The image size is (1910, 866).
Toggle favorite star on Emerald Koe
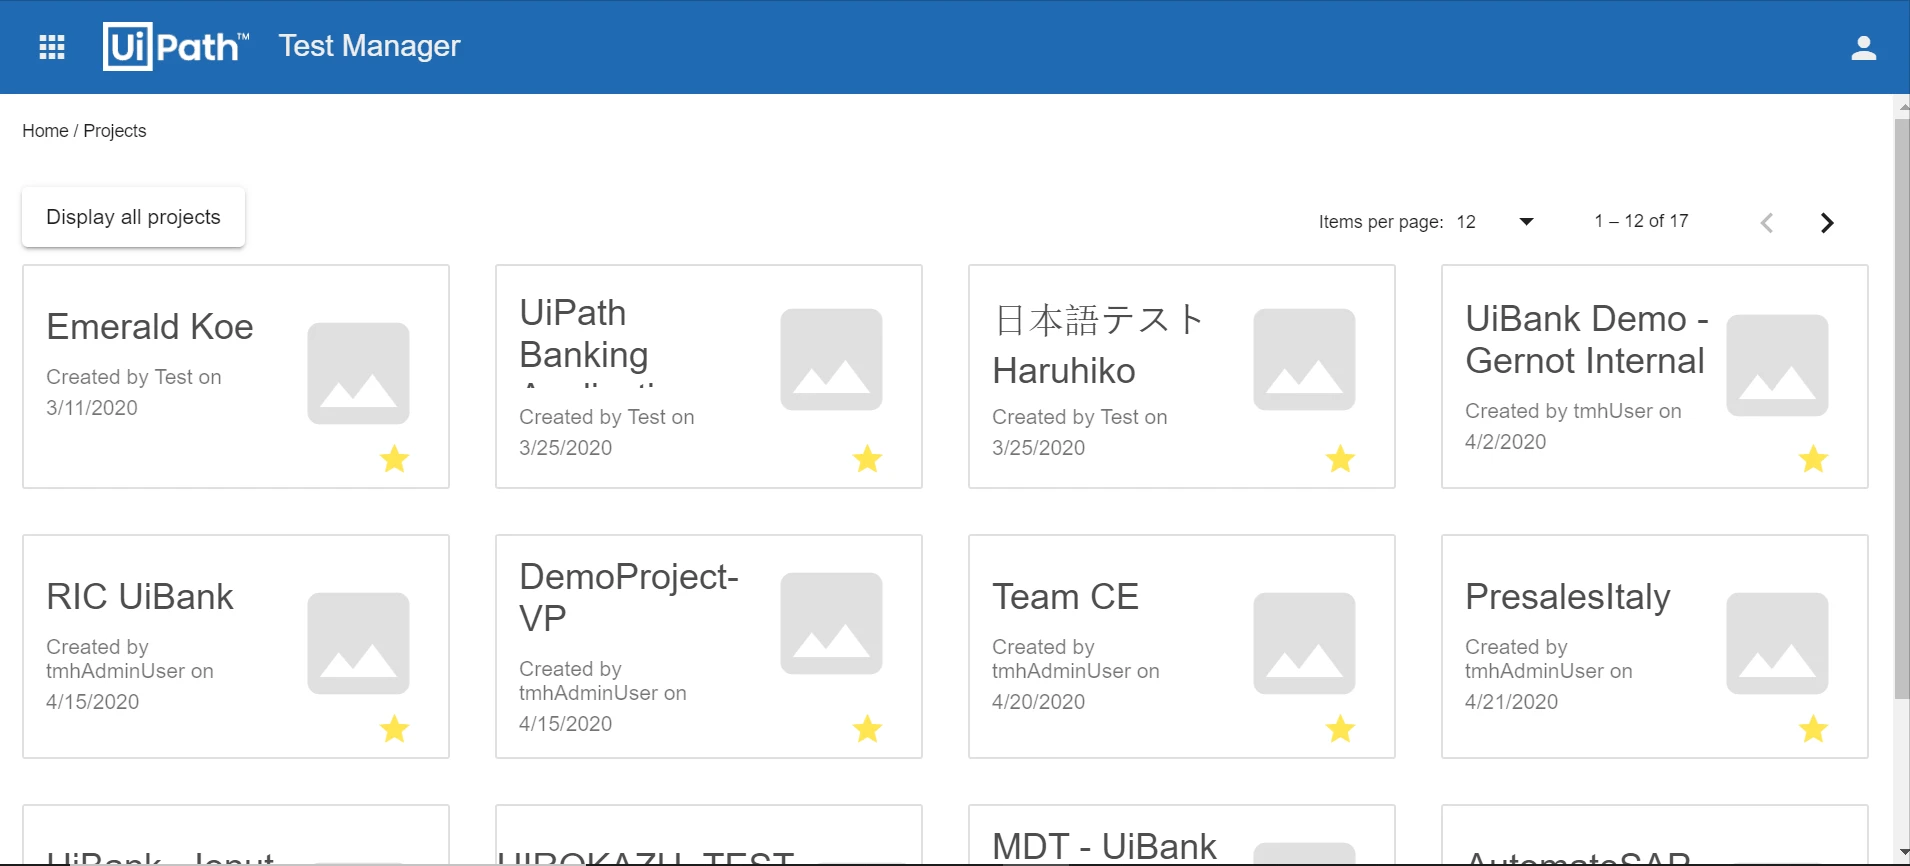click(395, 459)
